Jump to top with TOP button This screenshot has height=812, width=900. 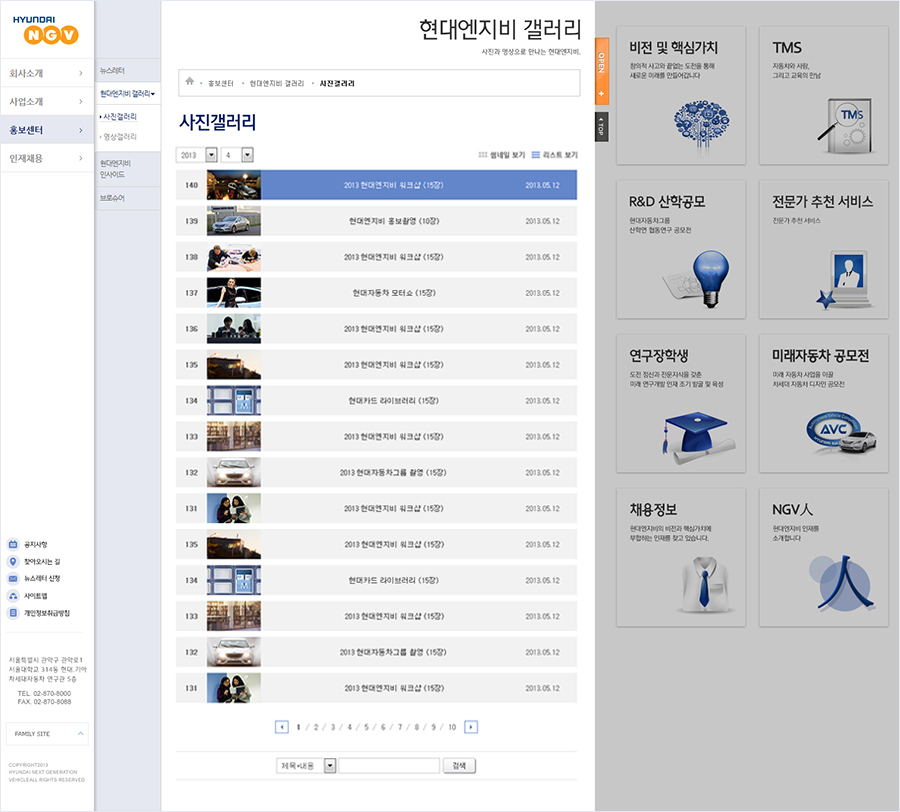pos(602,126)
